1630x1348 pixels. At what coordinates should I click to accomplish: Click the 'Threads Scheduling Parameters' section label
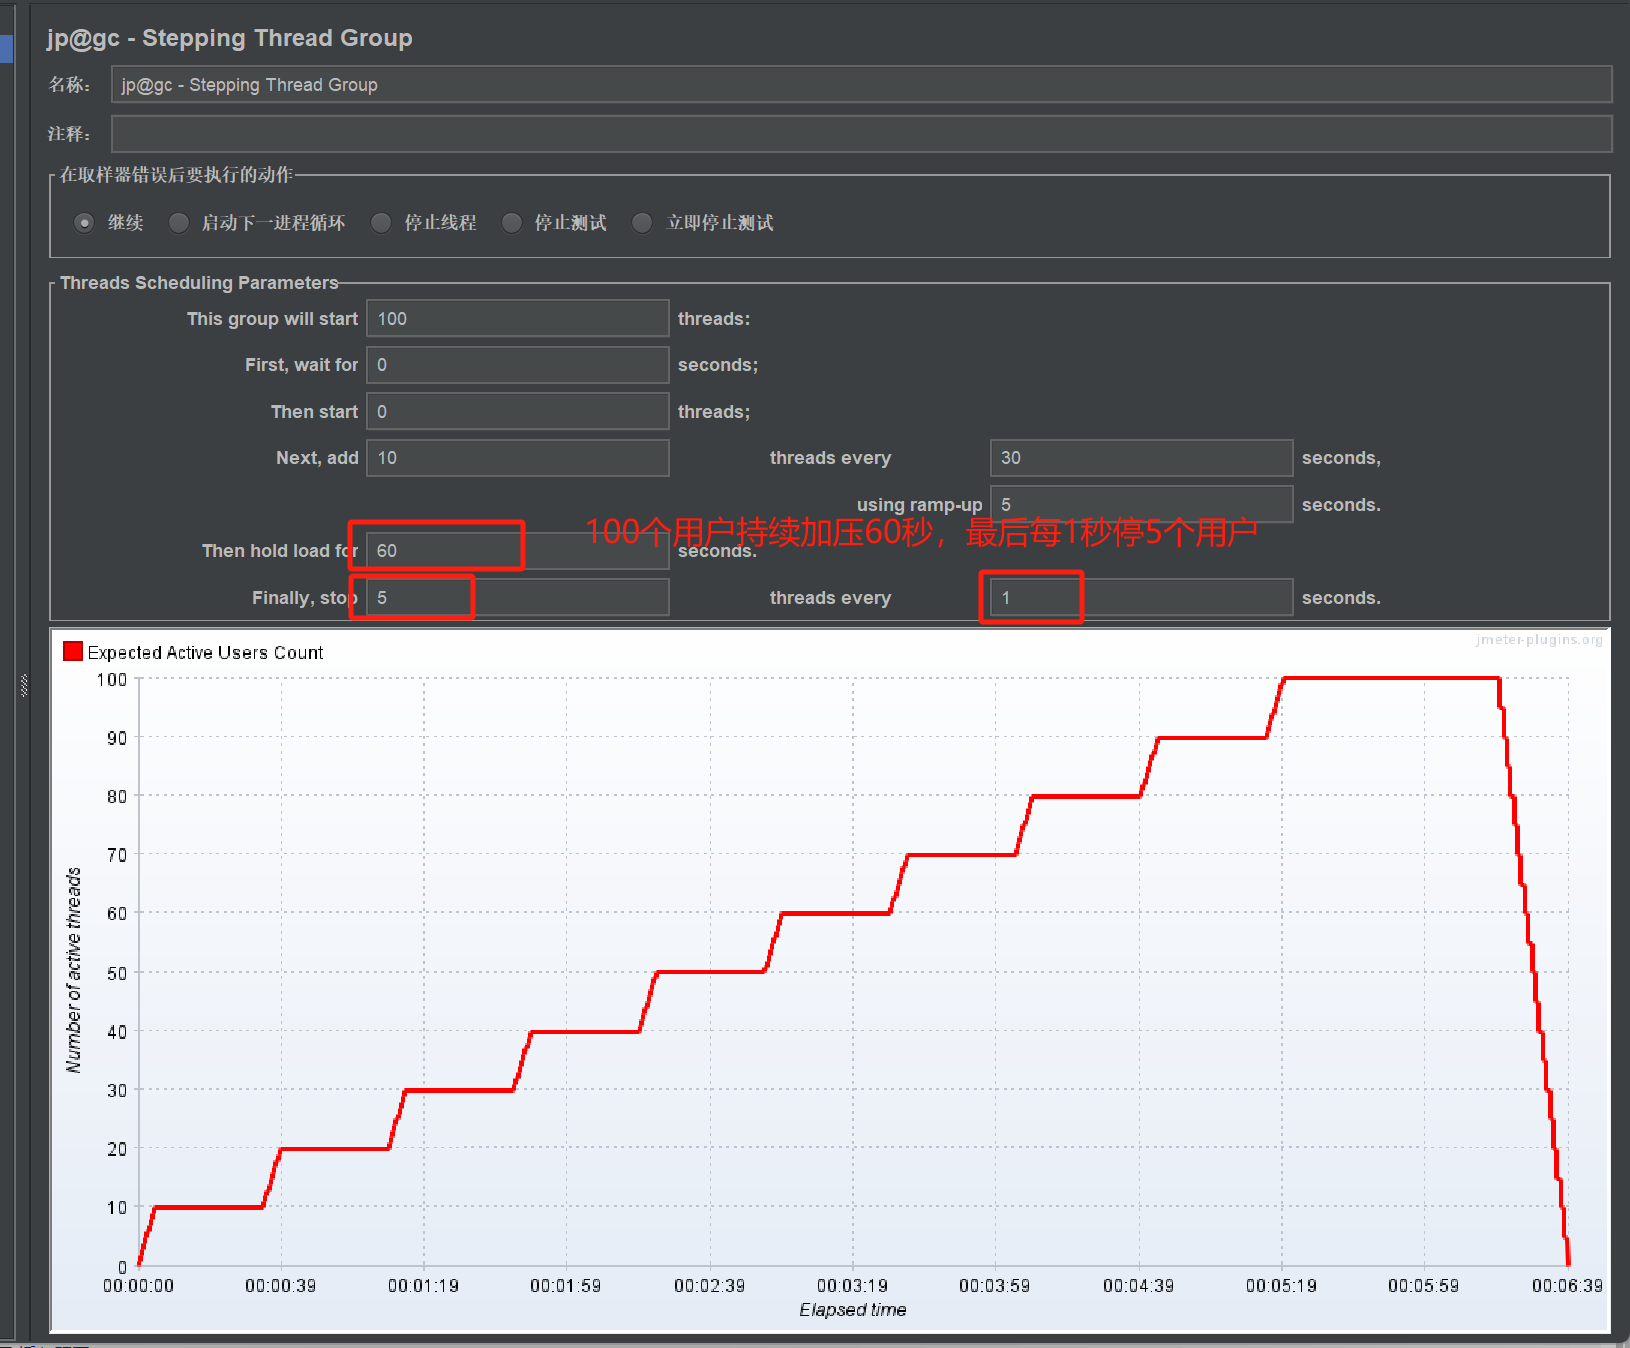click(199, 283)
